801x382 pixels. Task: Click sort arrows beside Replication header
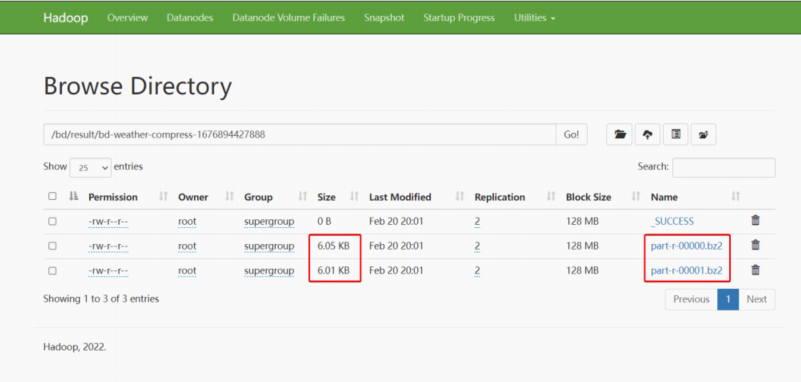tap(551, 197)
